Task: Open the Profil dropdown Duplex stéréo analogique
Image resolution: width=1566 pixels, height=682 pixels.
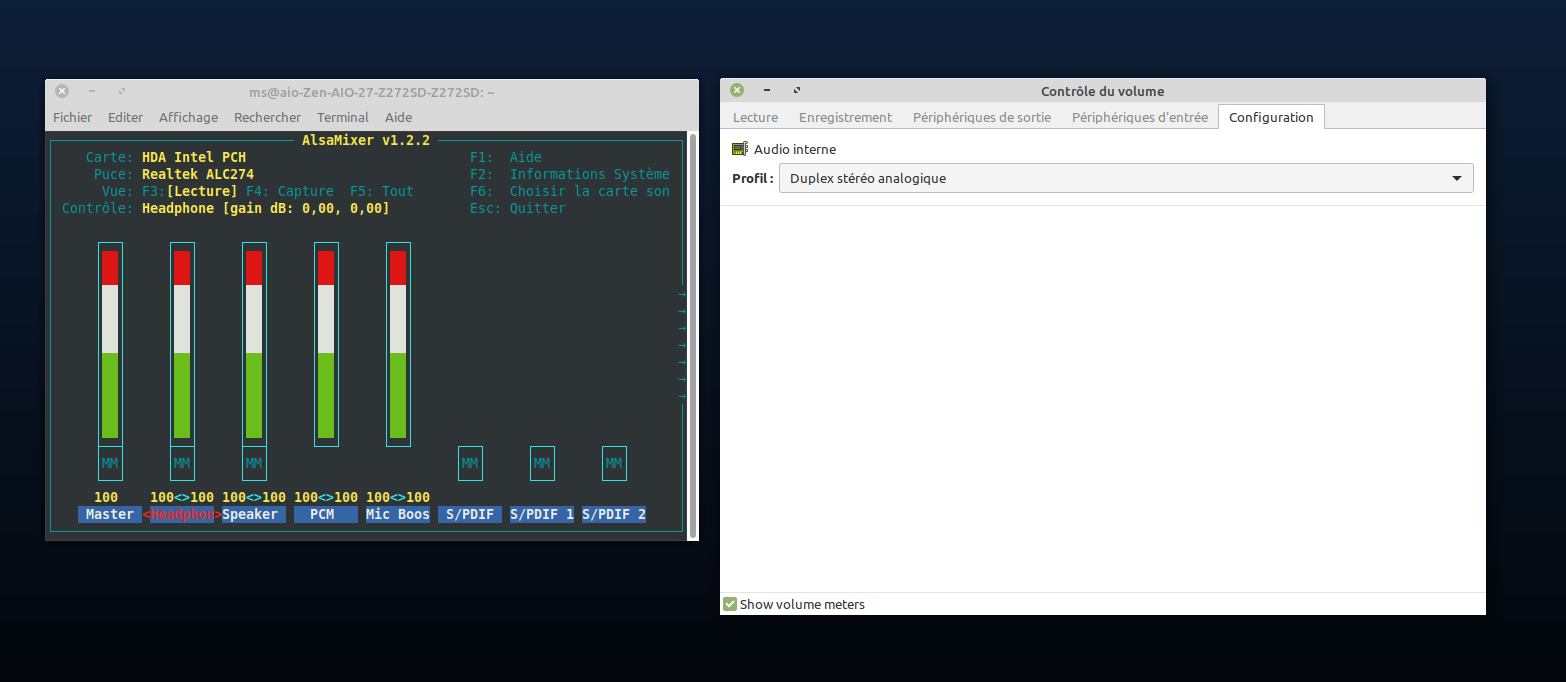Action: point(1125,179)
